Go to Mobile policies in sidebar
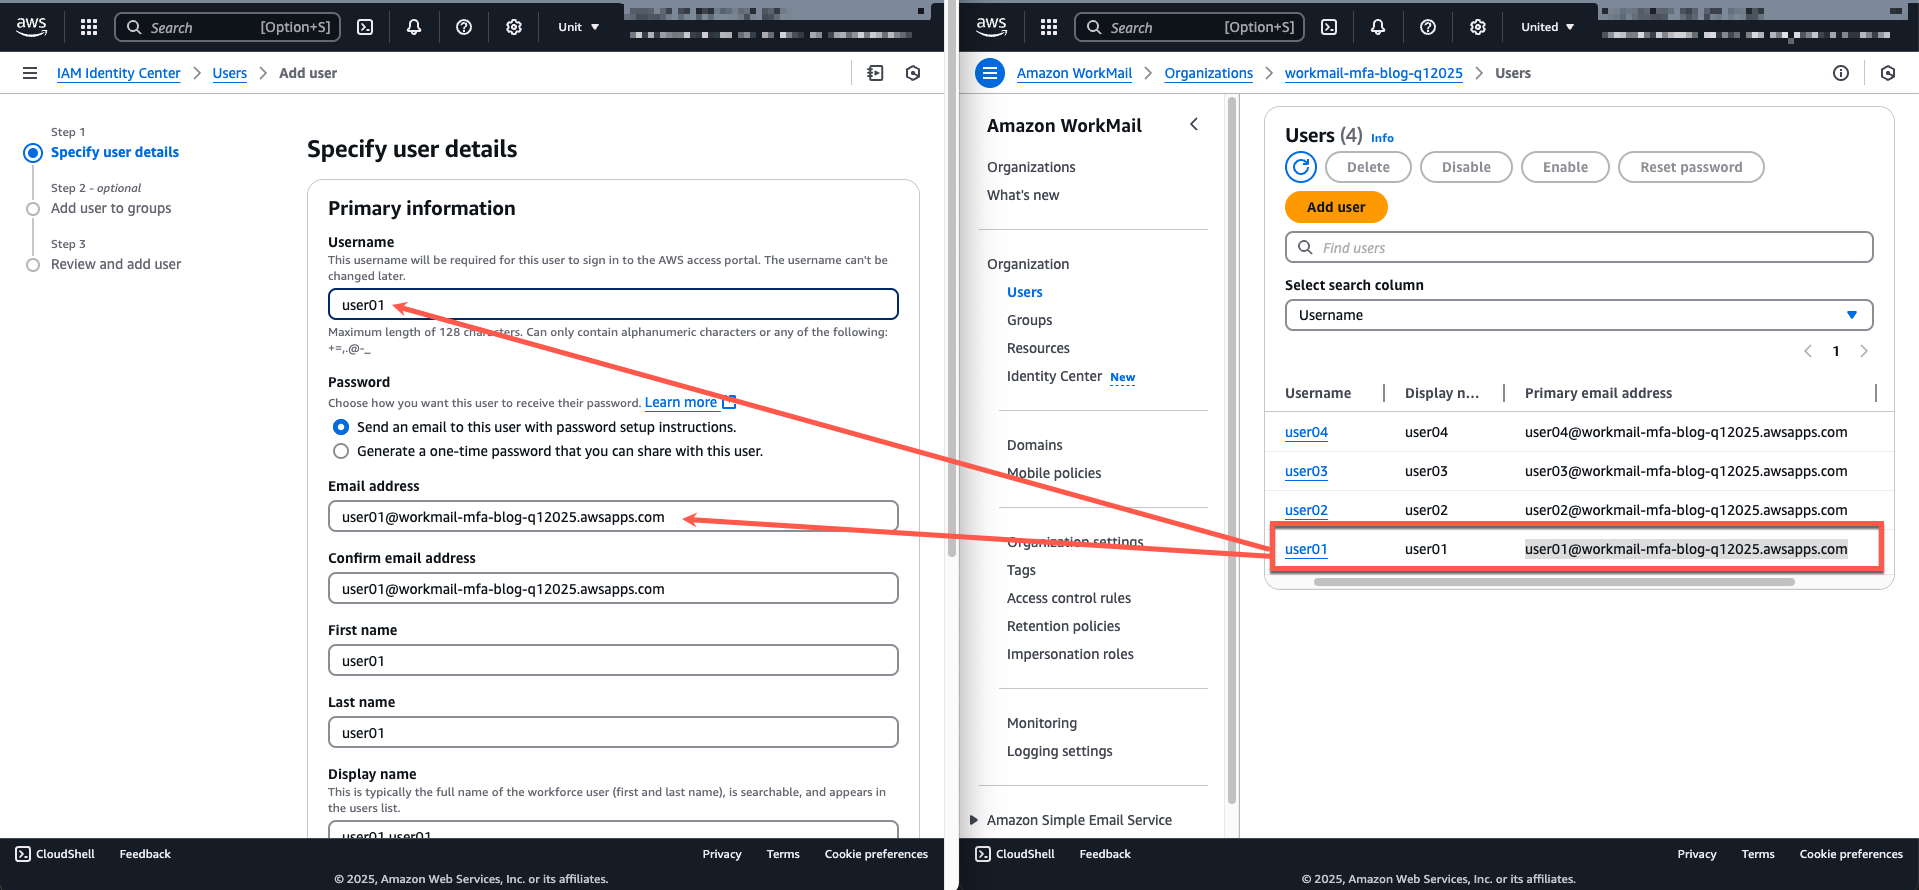Viewport: 1919px width, 890px height. coord(1053,473)
